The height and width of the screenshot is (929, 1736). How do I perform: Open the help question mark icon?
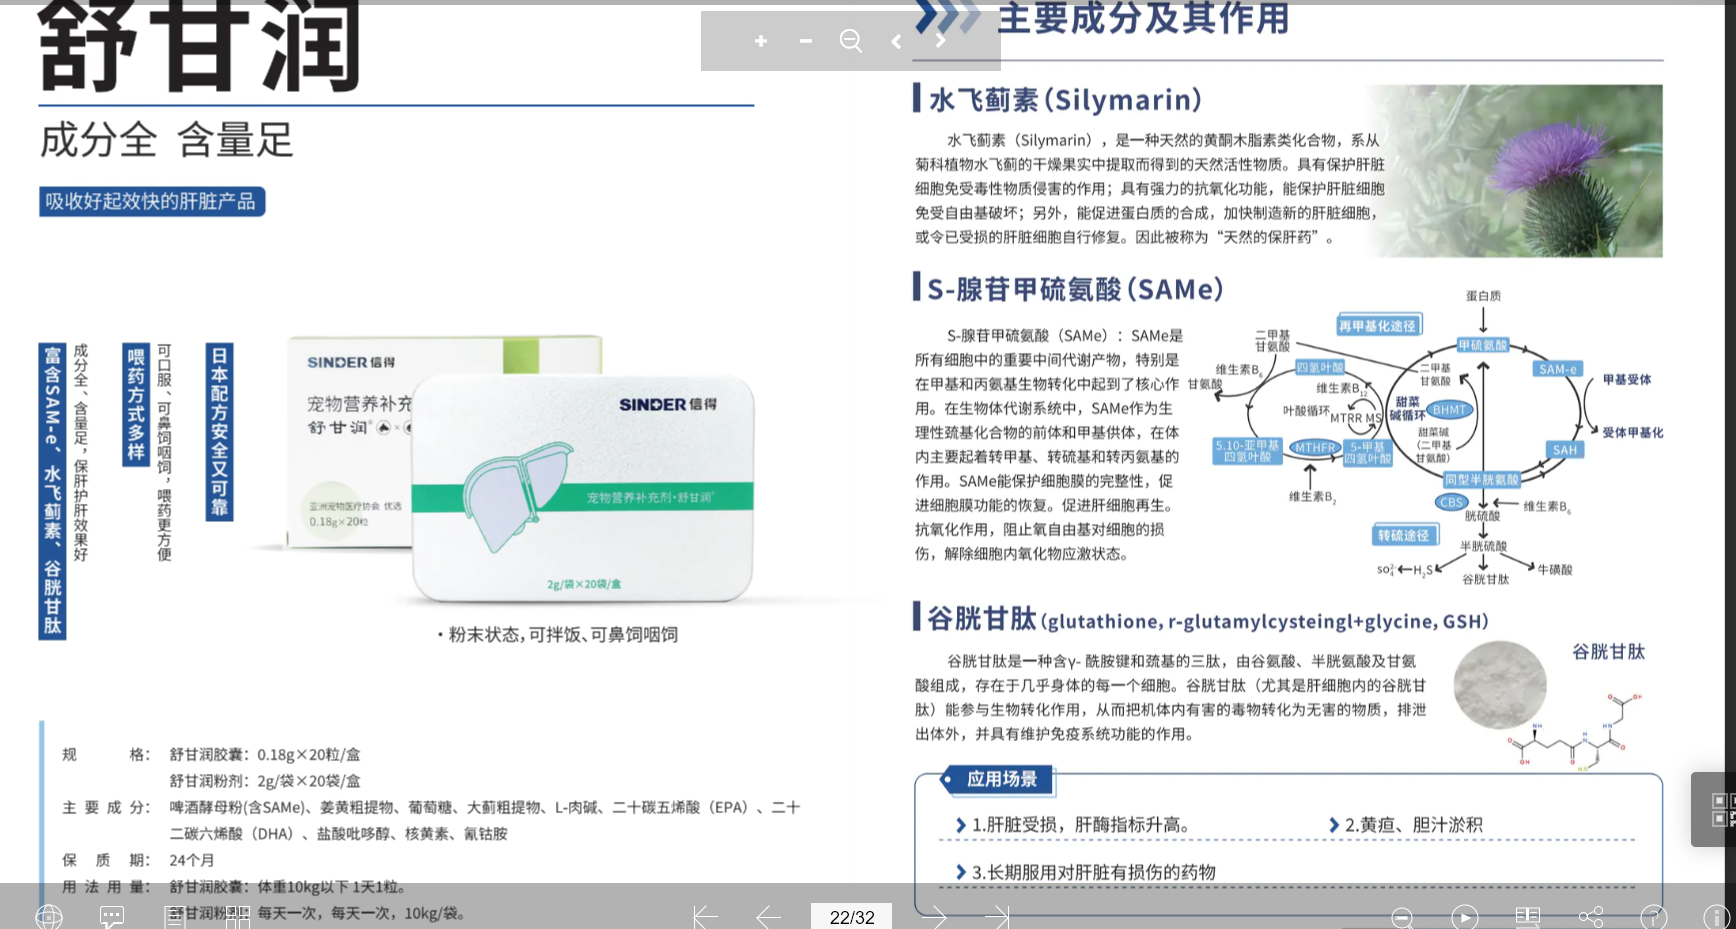[x=1653, y=917]
